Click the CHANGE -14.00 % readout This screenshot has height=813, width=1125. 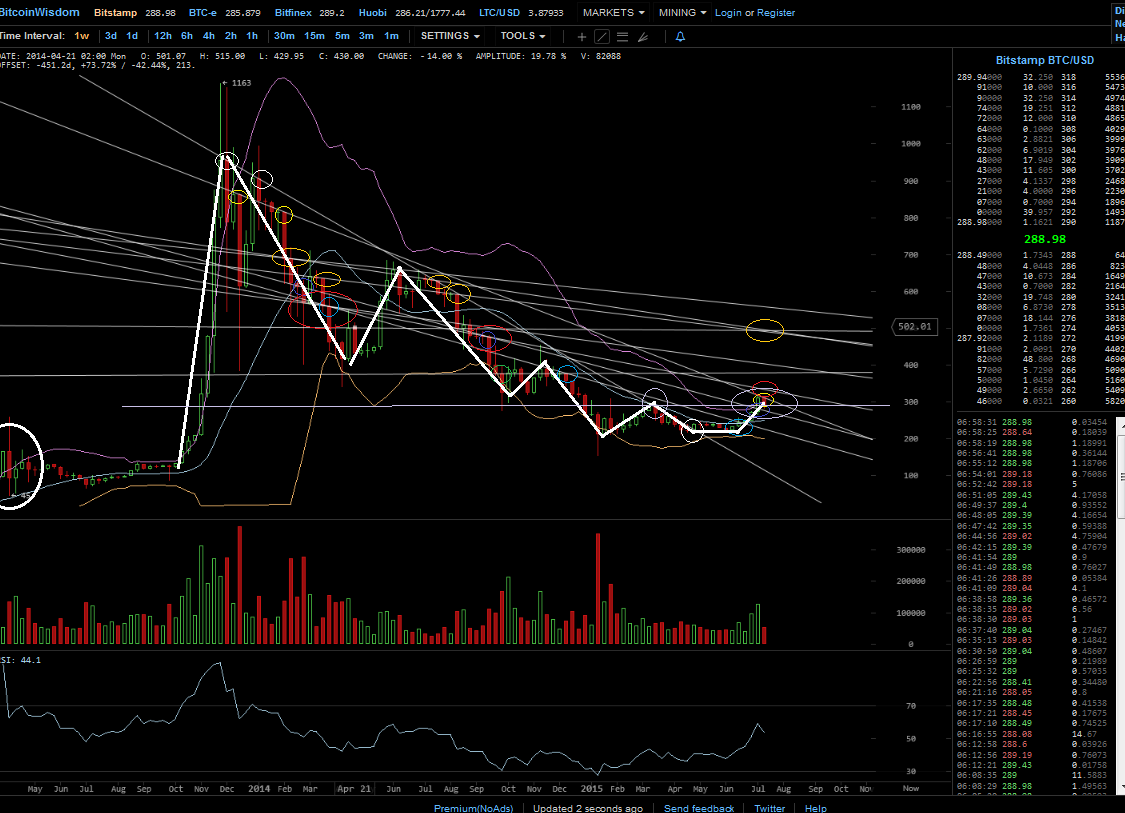tap(420, 56)
